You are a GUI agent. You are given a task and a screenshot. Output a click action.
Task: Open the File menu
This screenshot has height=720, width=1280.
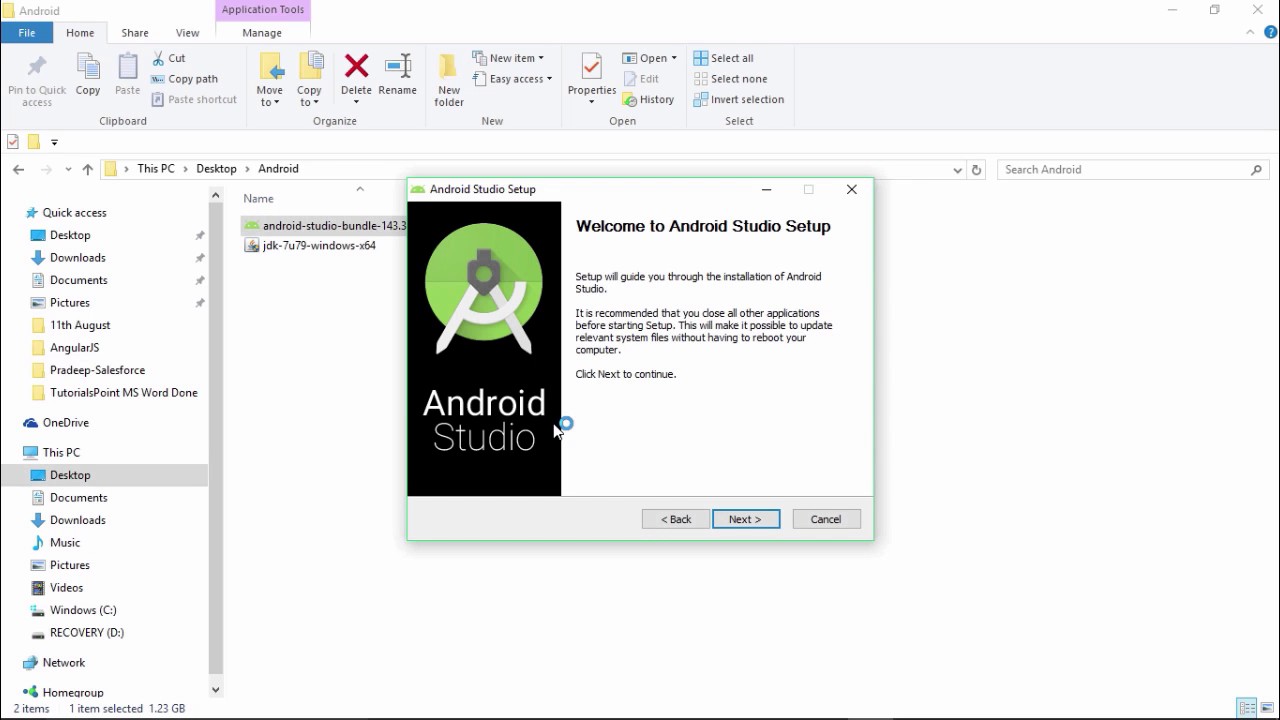pyautogui.click(x=27, y=33)
